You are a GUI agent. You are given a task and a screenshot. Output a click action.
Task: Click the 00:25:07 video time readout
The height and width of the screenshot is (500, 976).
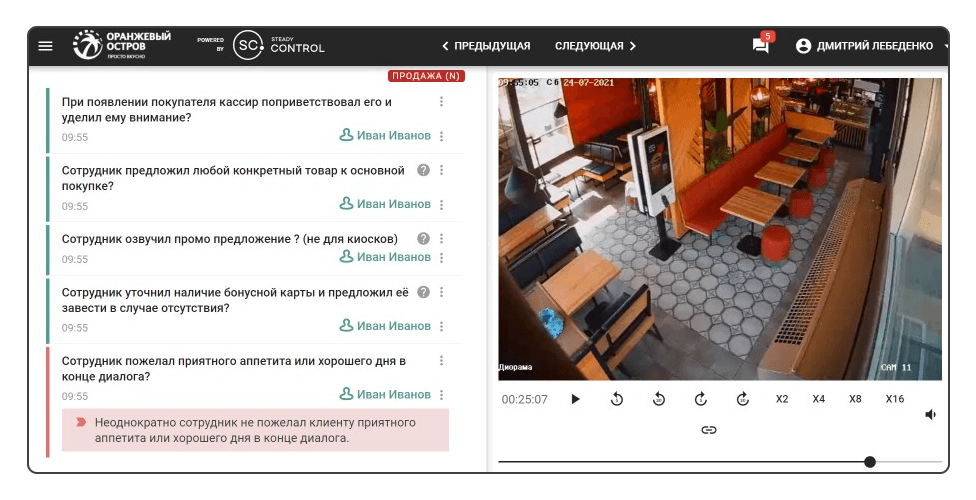coord(525,399)
